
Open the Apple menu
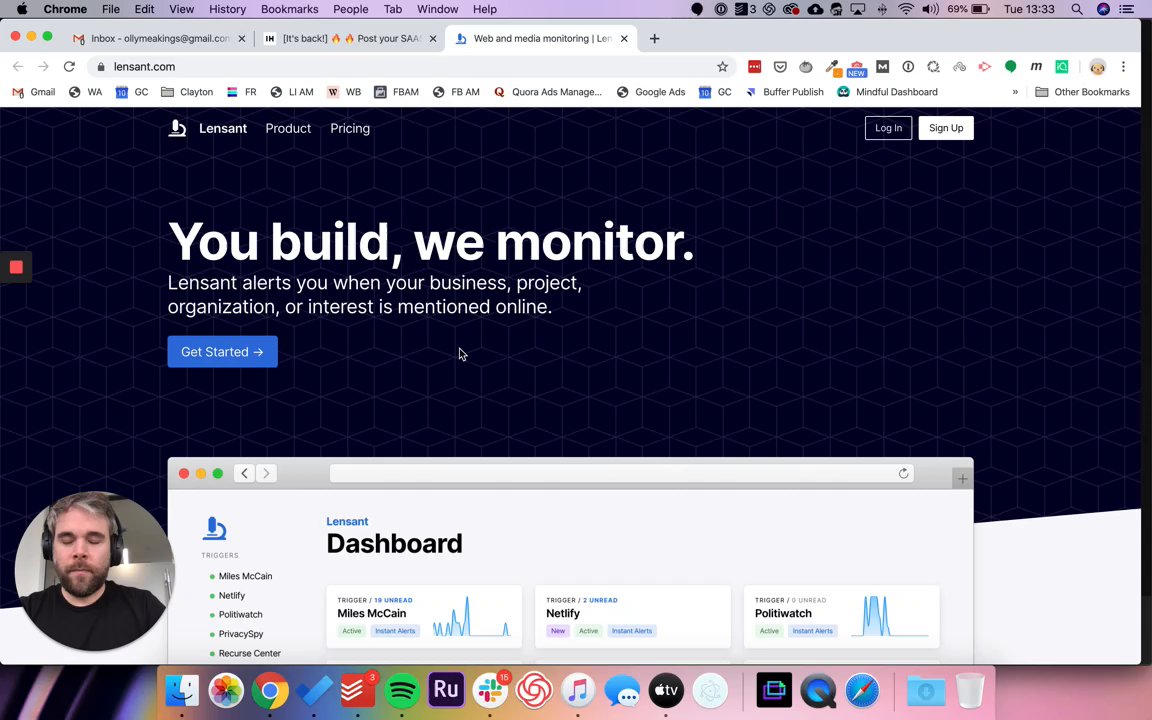pyautogui.click(x=22, y=9)
